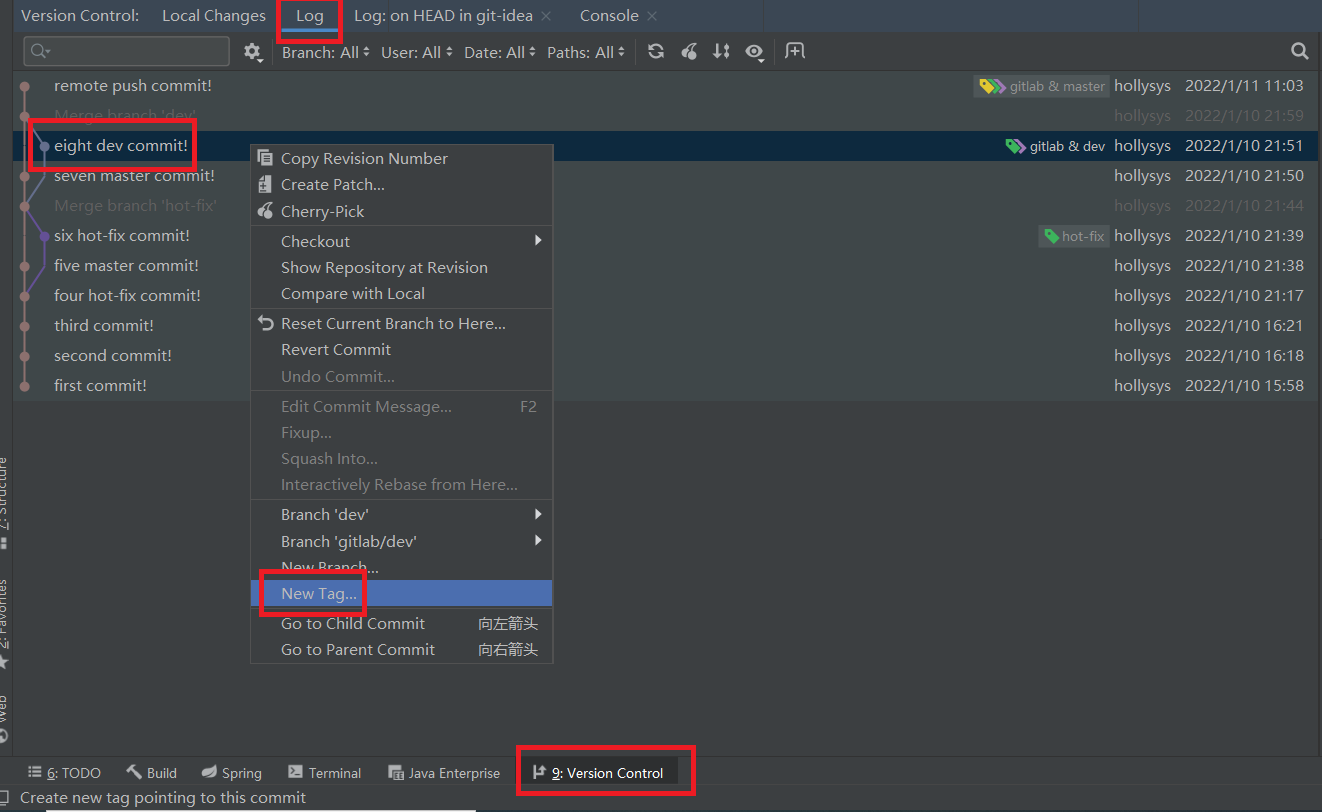The height and width of the screenshot is (812, 1322).
Task: Click the hot-fix green tag icon
Action: 1051,236
